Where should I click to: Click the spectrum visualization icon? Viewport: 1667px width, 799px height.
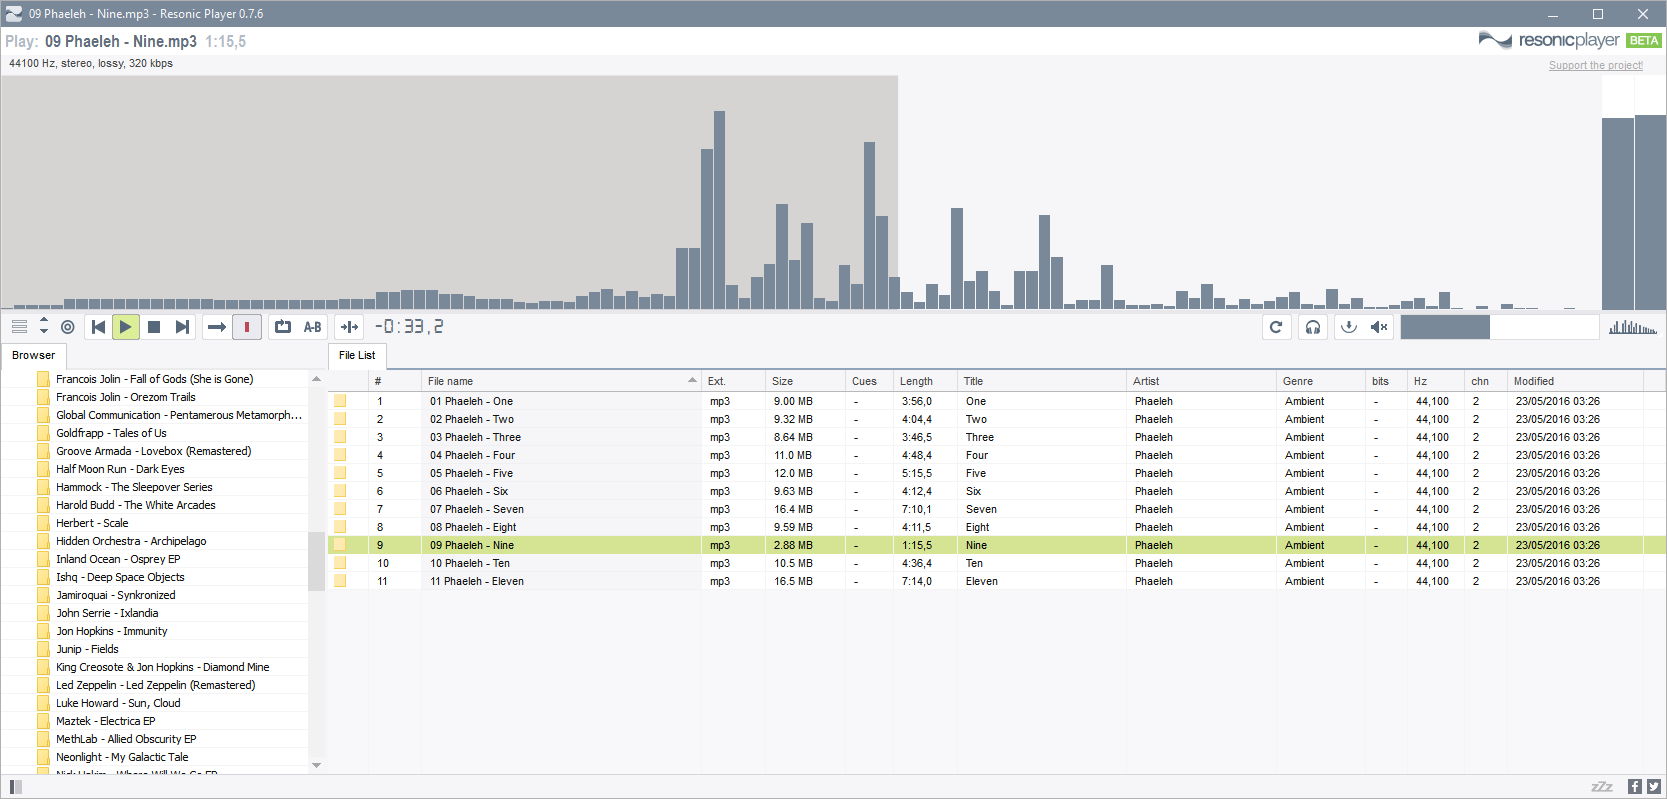1632,327
